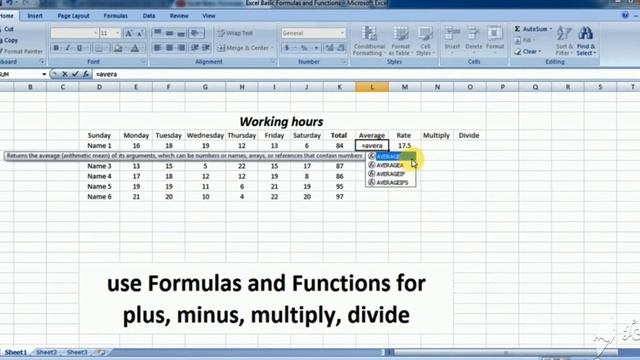Align text left in cell
Screen dimensions: 640x360
(158, 48)
